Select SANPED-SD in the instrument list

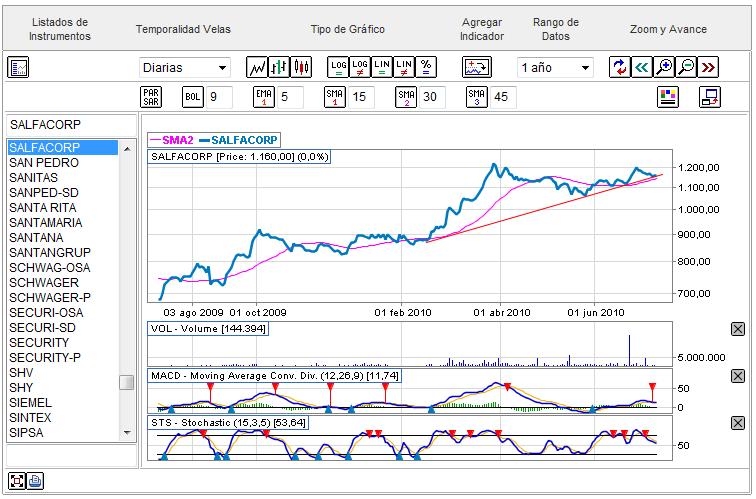(63, 192)
